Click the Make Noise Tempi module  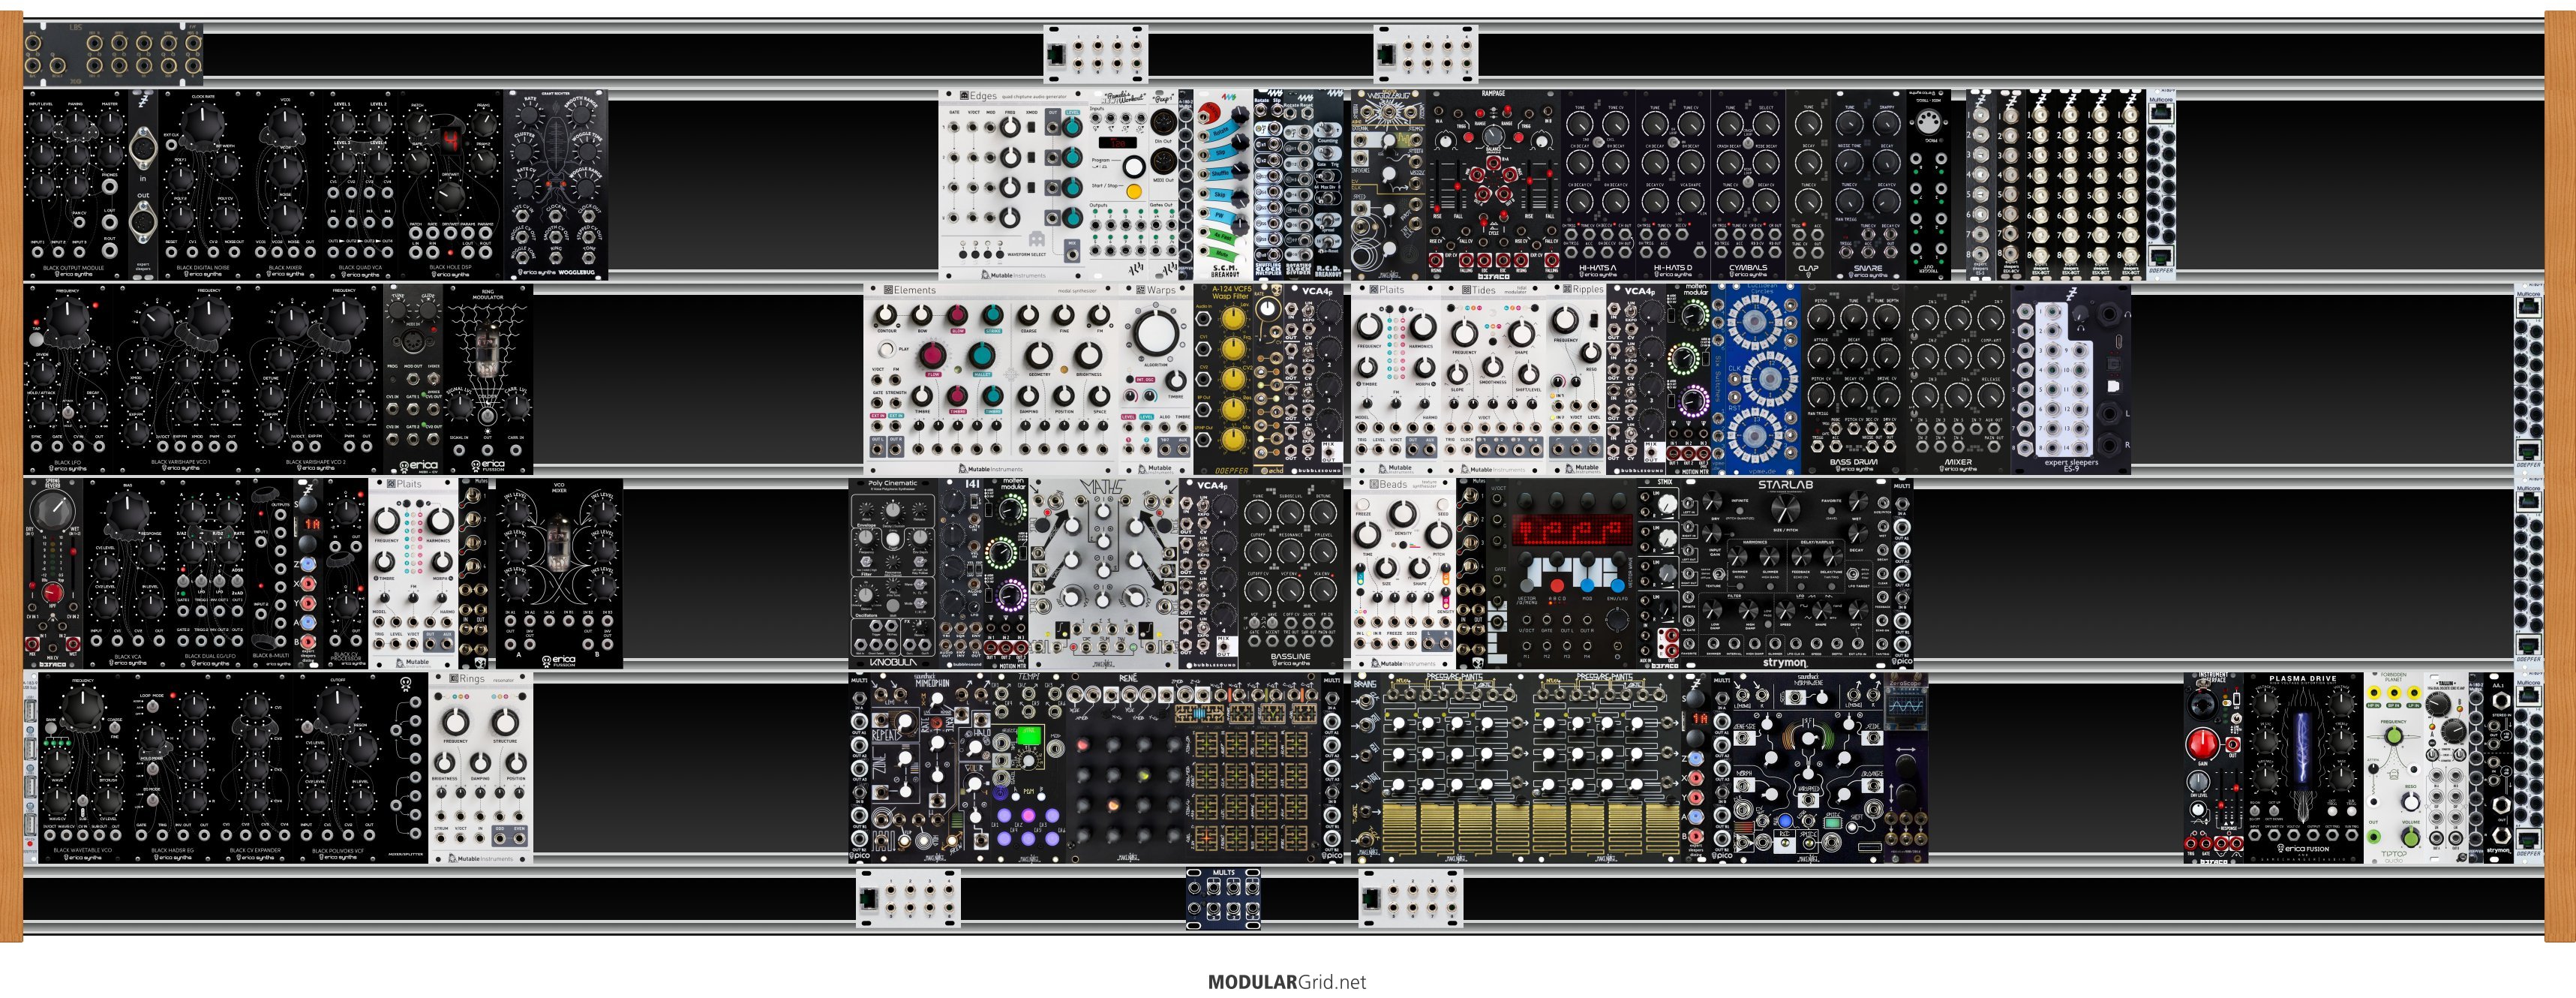click(1028, 767)
